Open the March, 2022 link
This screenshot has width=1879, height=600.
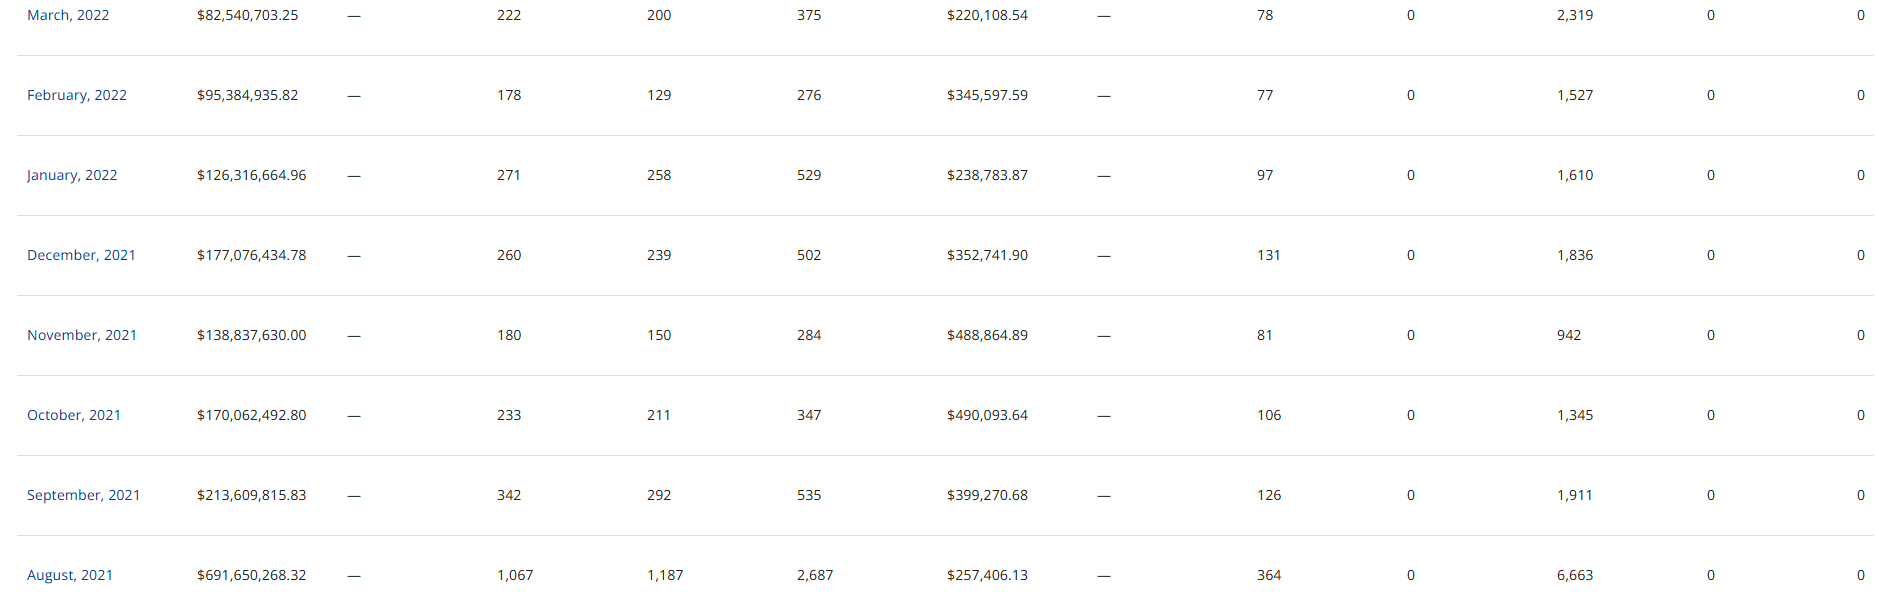tap(68, 15)
